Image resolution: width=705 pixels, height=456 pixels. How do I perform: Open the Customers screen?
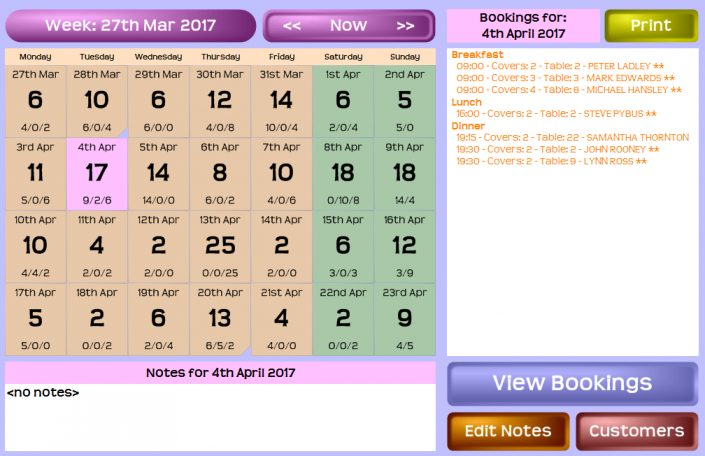click(x=637, y=431)
